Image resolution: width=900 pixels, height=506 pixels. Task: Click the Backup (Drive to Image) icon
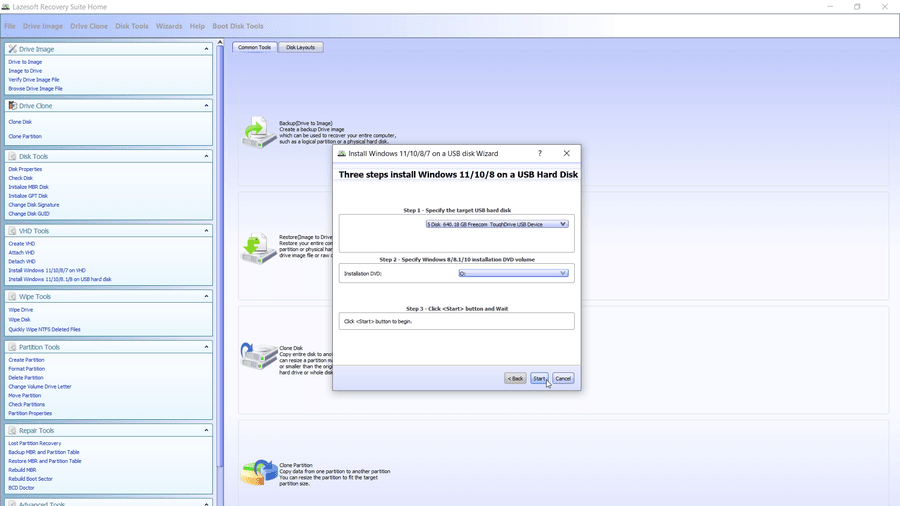pos(259,133)
